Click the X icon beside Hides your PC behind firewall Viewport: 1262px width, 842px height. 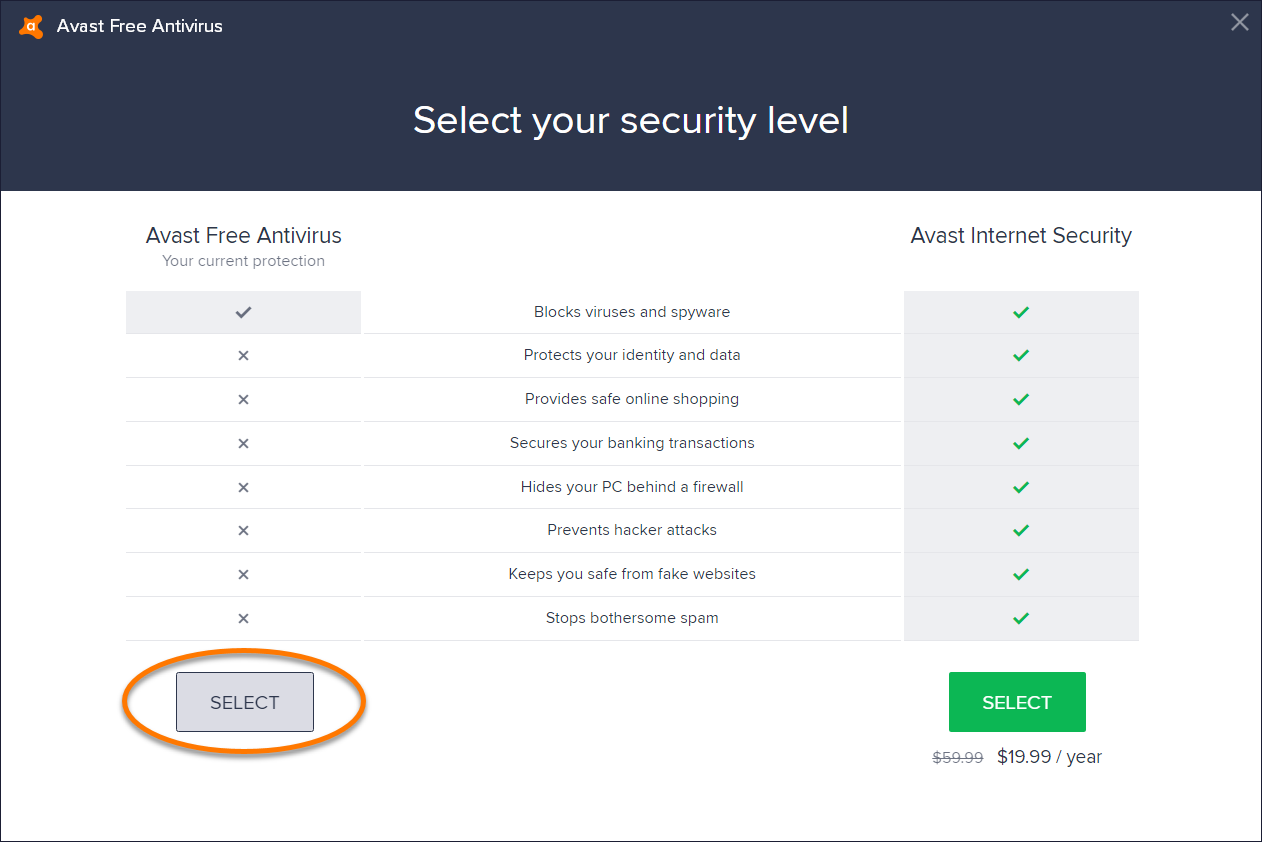[243, 487]
